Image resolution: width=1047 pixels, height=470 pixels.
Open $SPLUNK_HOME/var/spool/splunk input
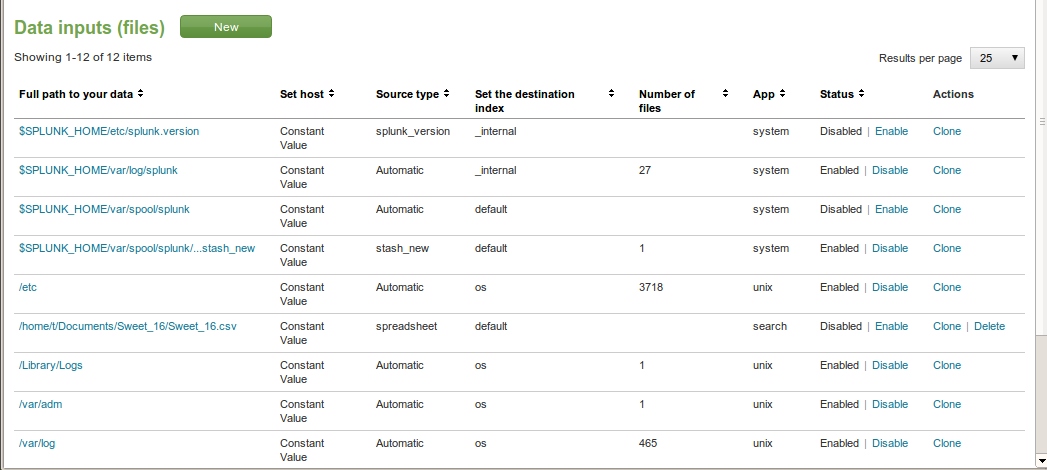click(x=104, y=209)
